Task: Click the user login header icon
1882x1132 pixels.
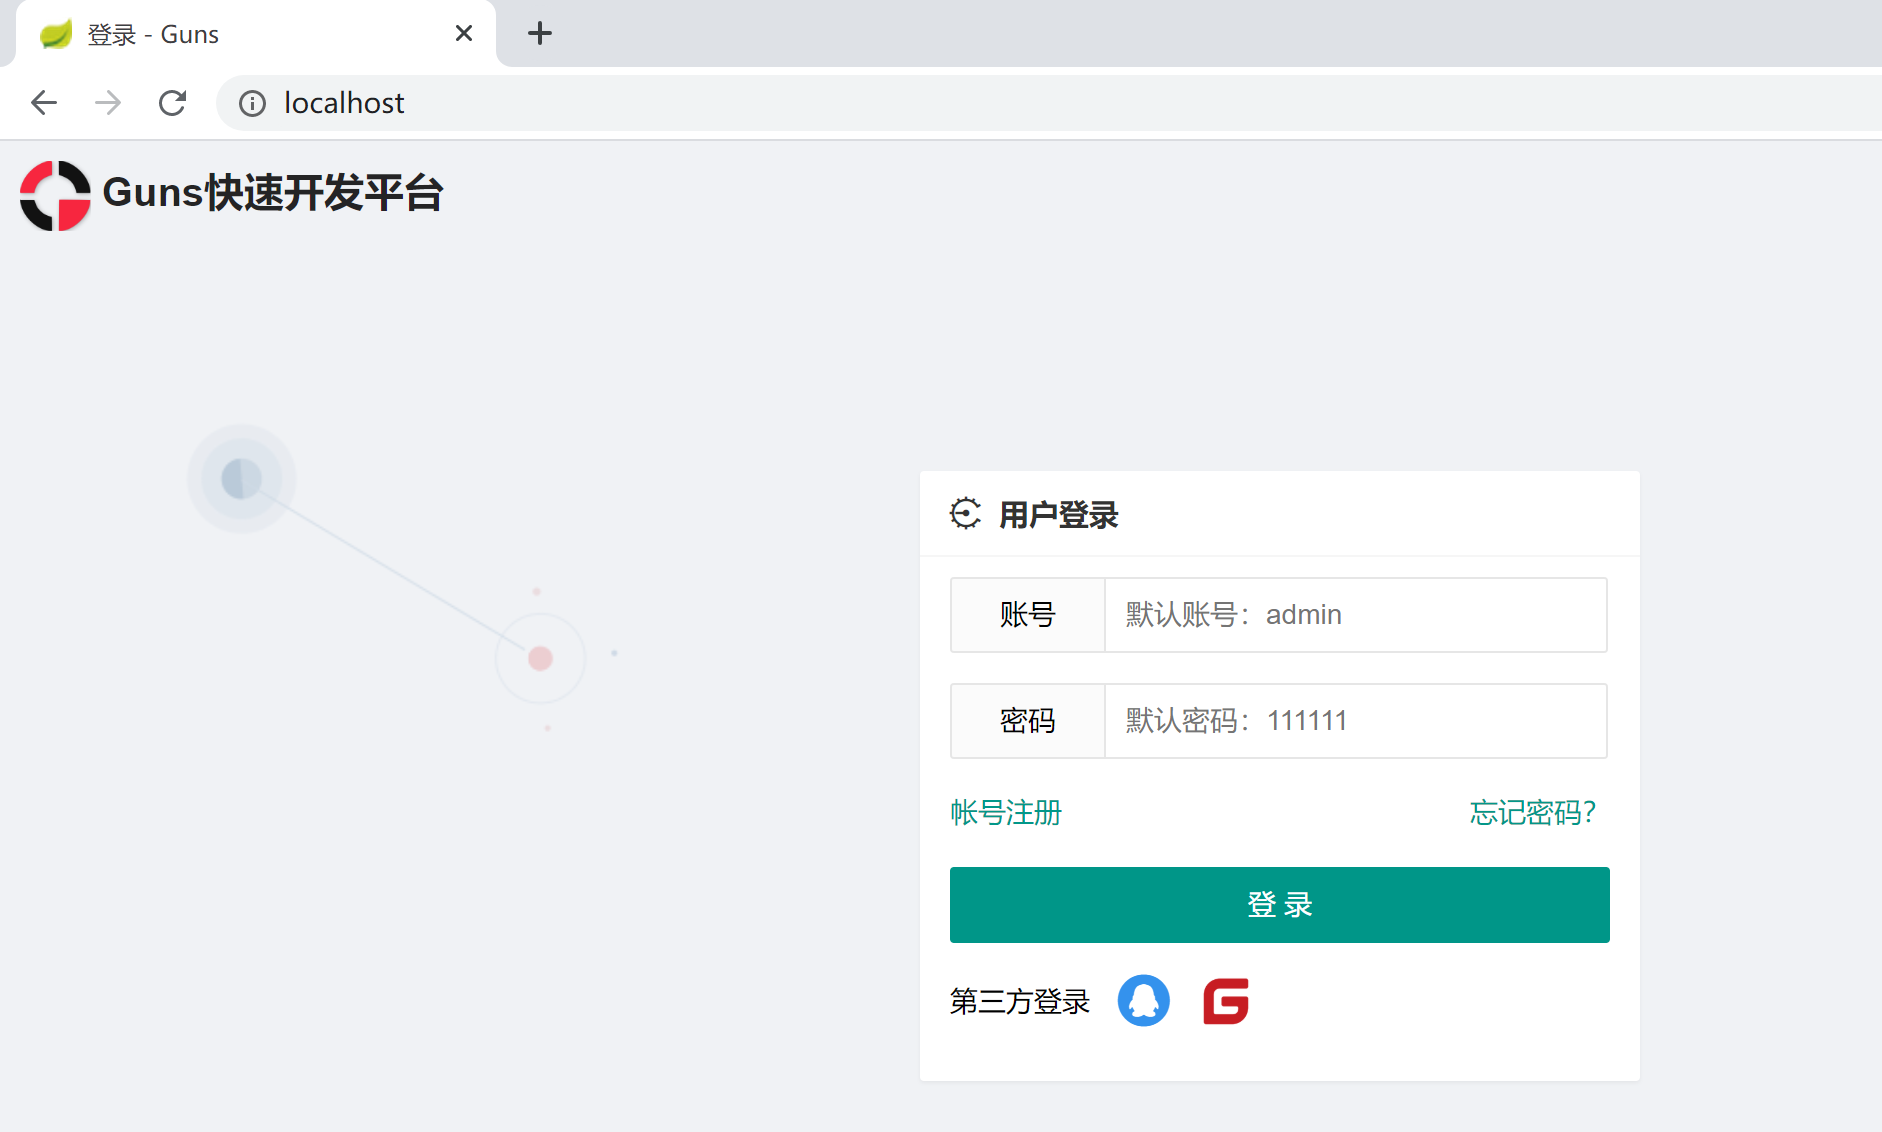Action: click(x=965, y=514)
